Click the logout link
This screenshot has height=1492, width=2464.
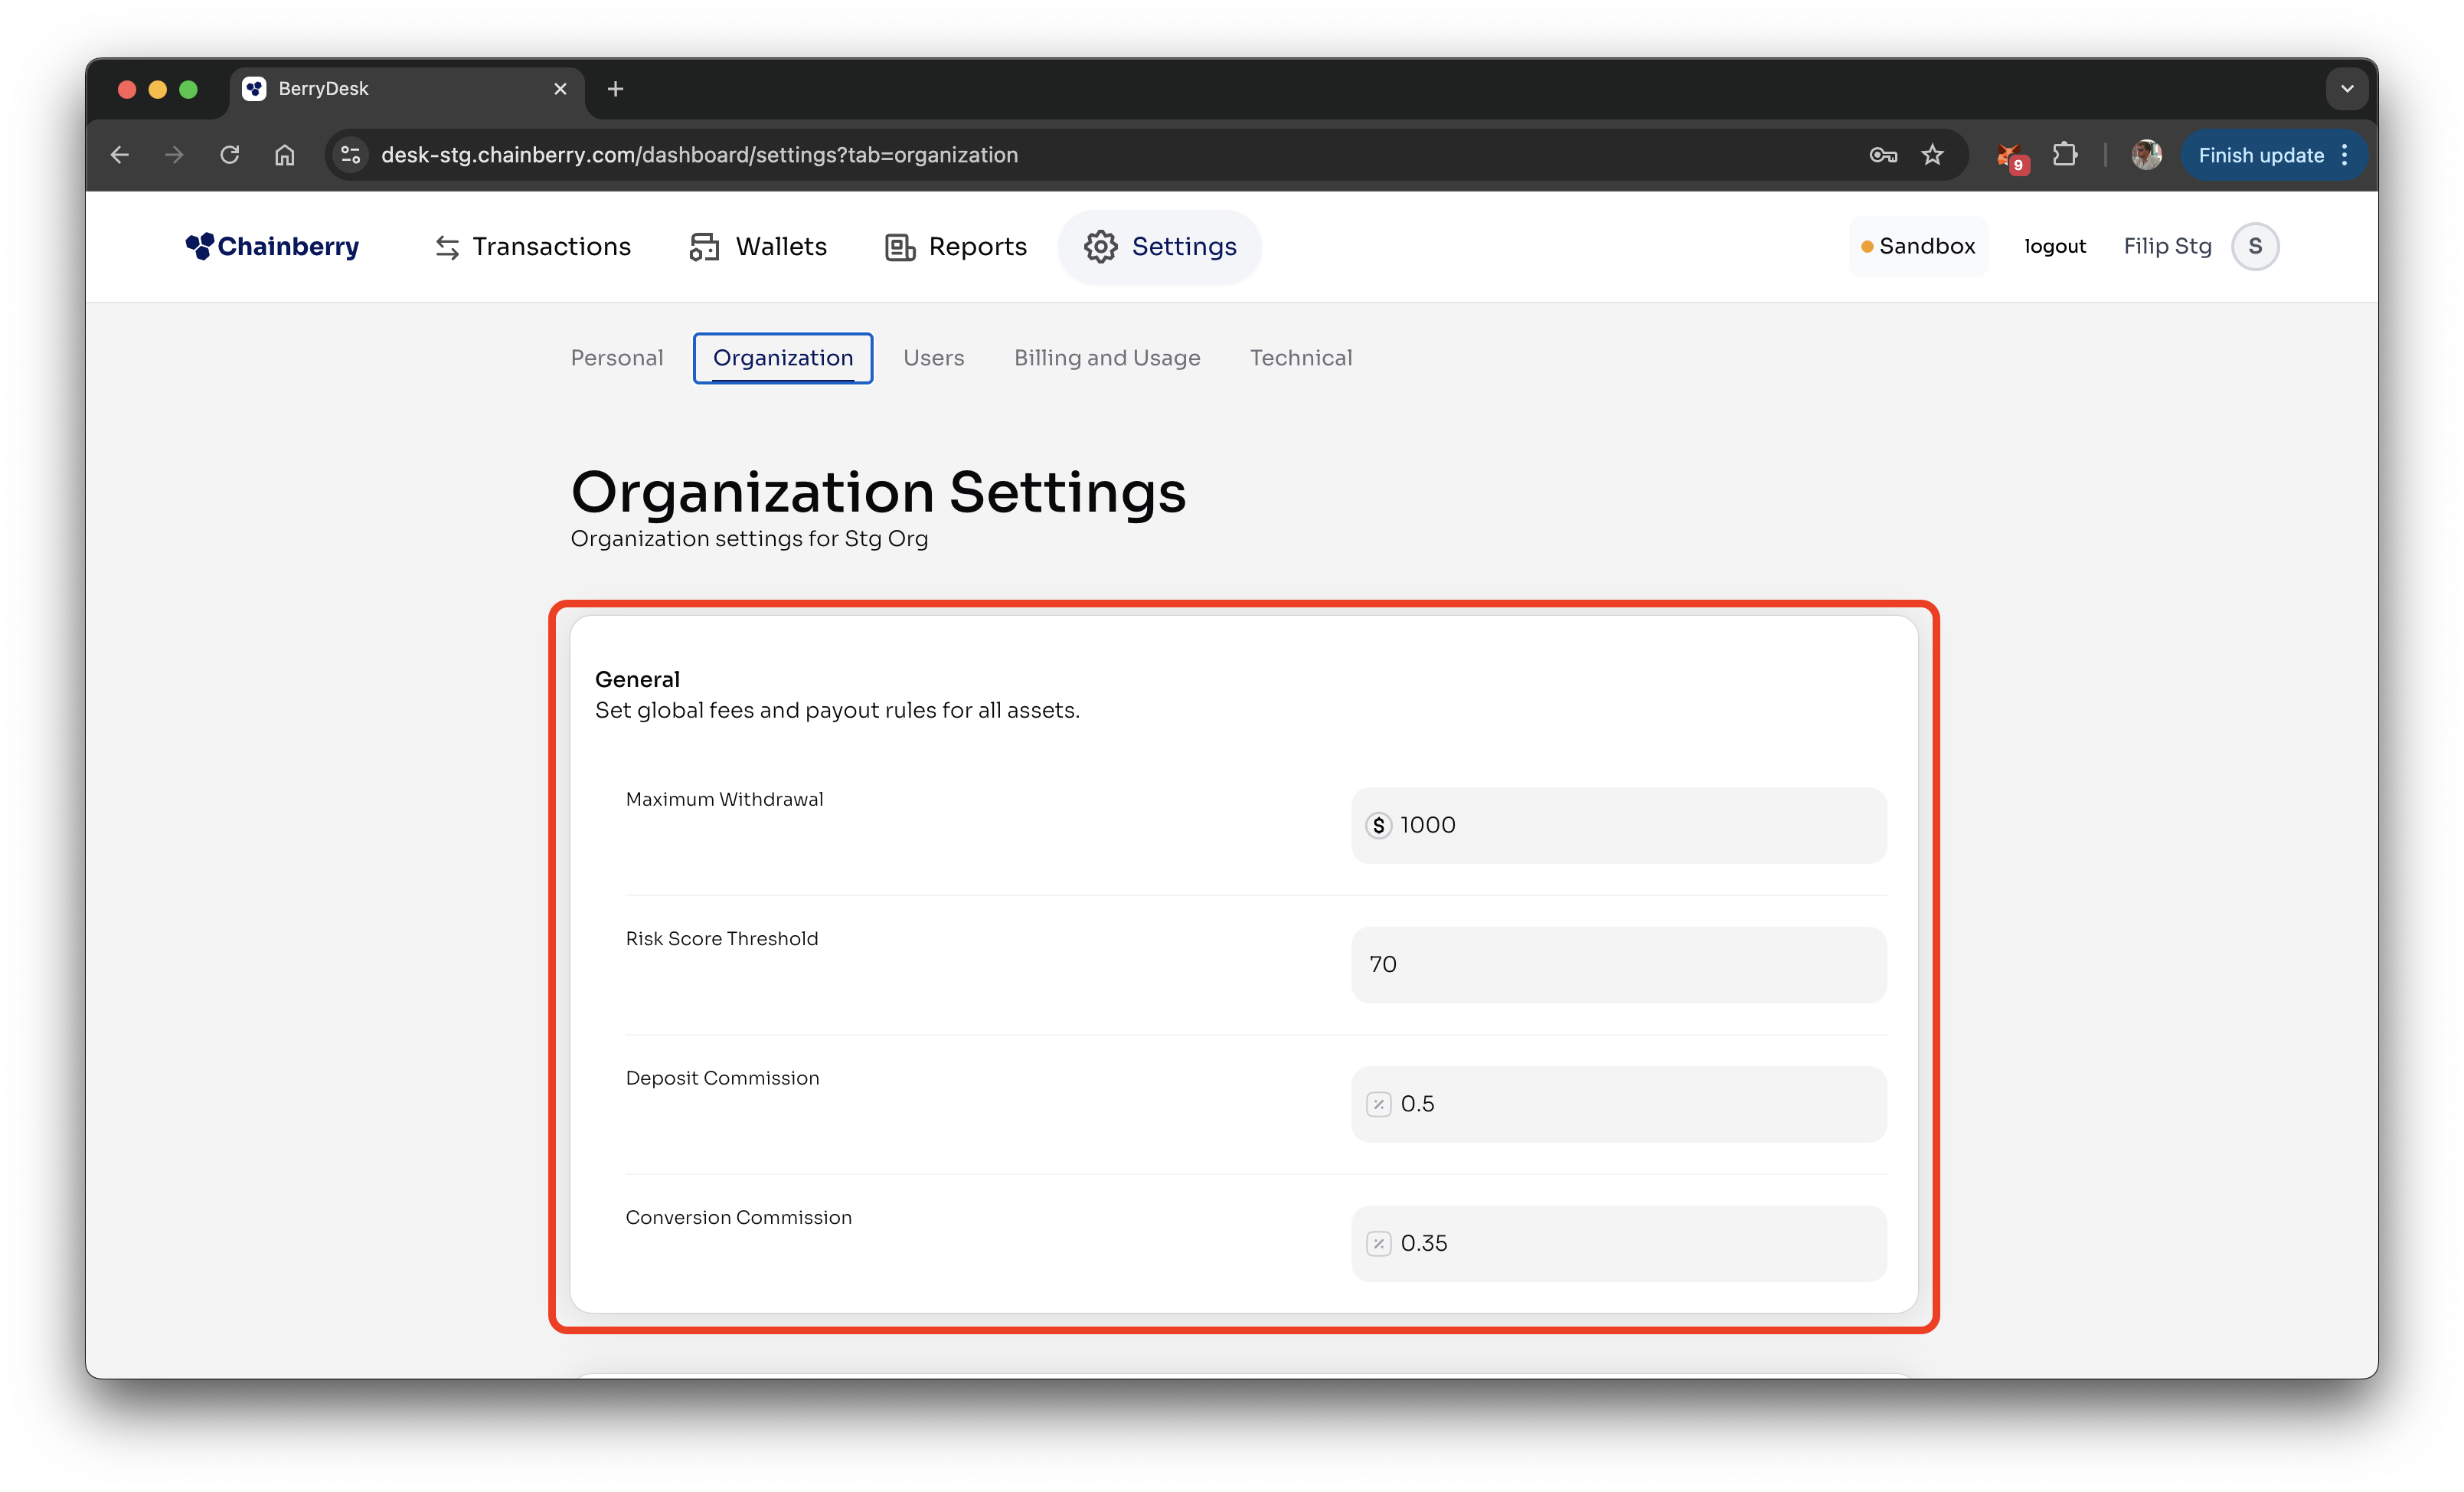pos(2054,246)
